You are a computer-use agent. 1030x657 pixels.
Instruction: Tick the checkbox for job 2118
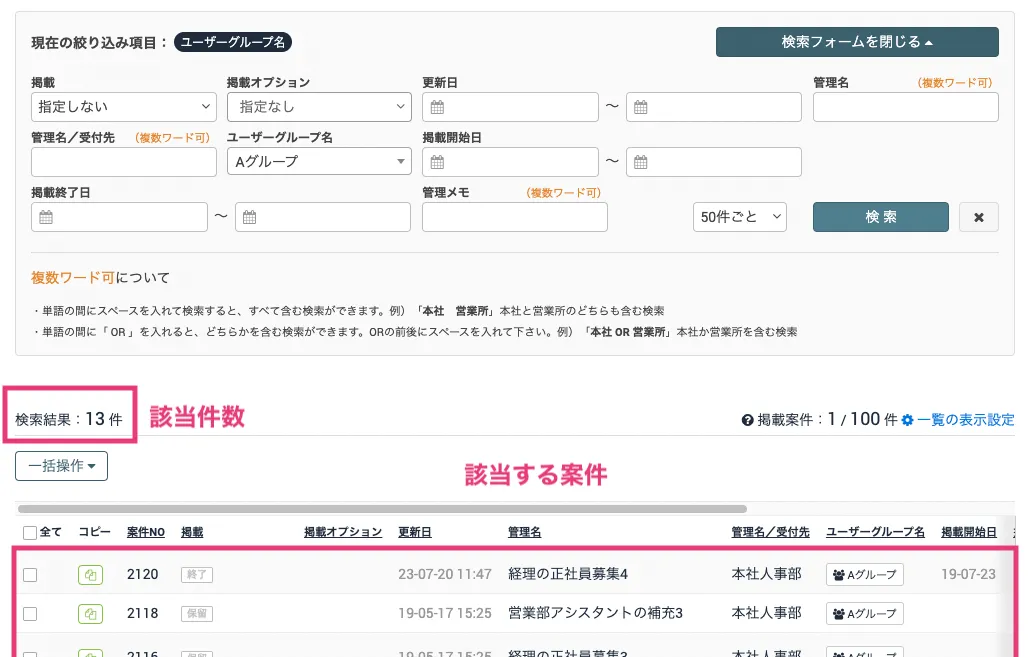(30, 613)
